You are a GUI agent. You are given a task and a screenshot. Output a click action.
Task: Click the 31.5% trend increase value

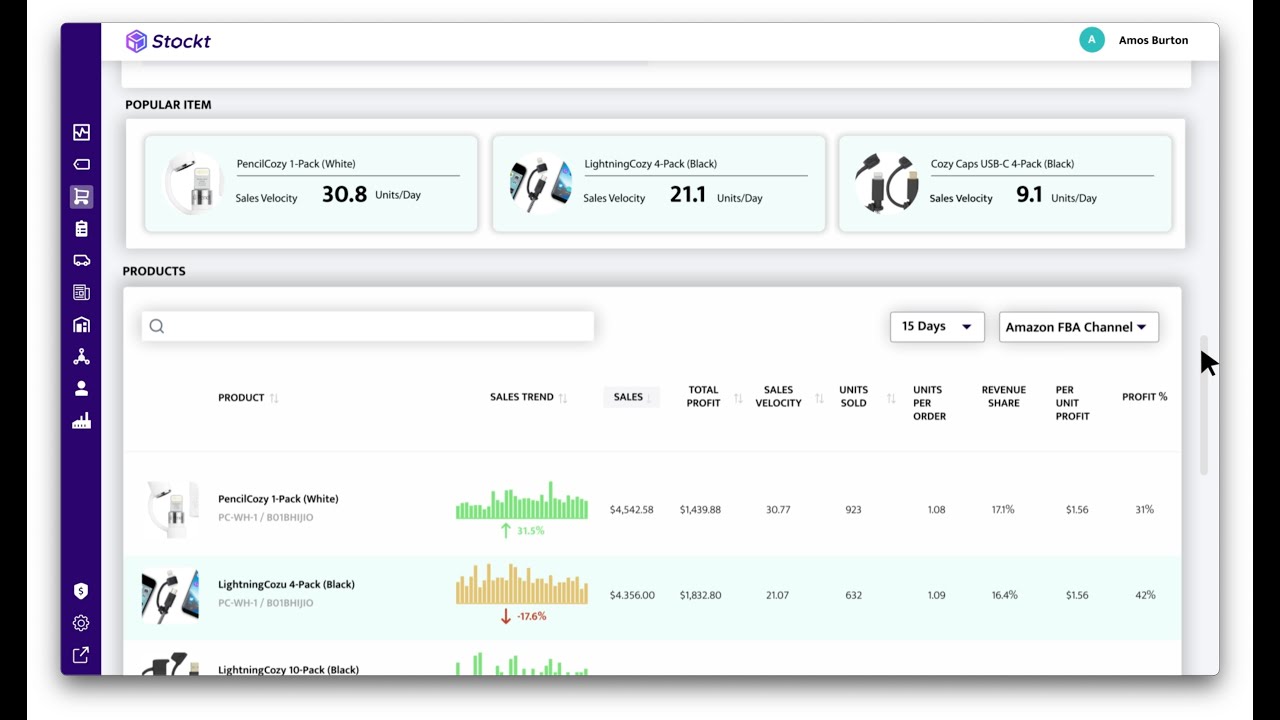coord(531,531)
